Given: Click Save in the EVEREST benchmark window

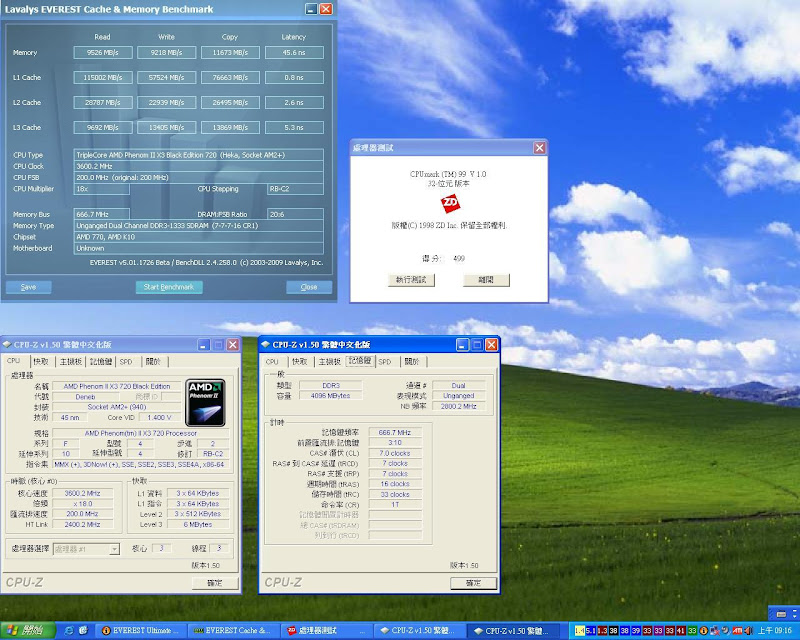Looking at the screenshot, I should (29, 287).
